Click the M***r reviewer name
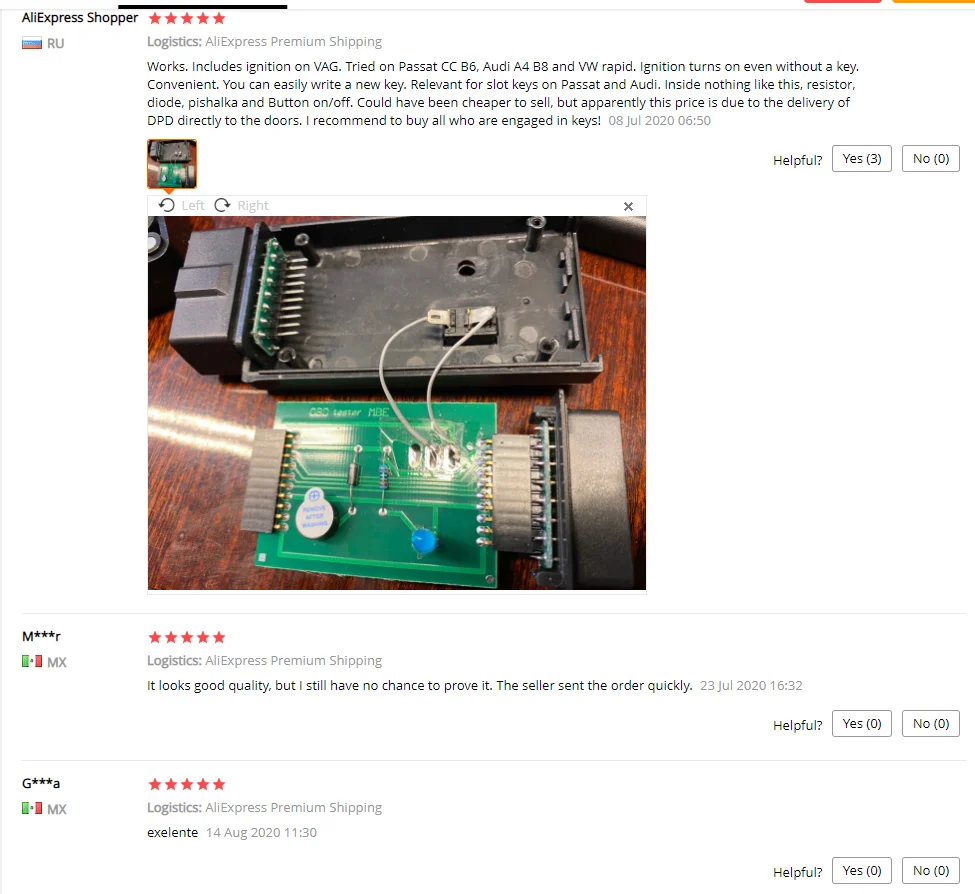 point(41,636)
